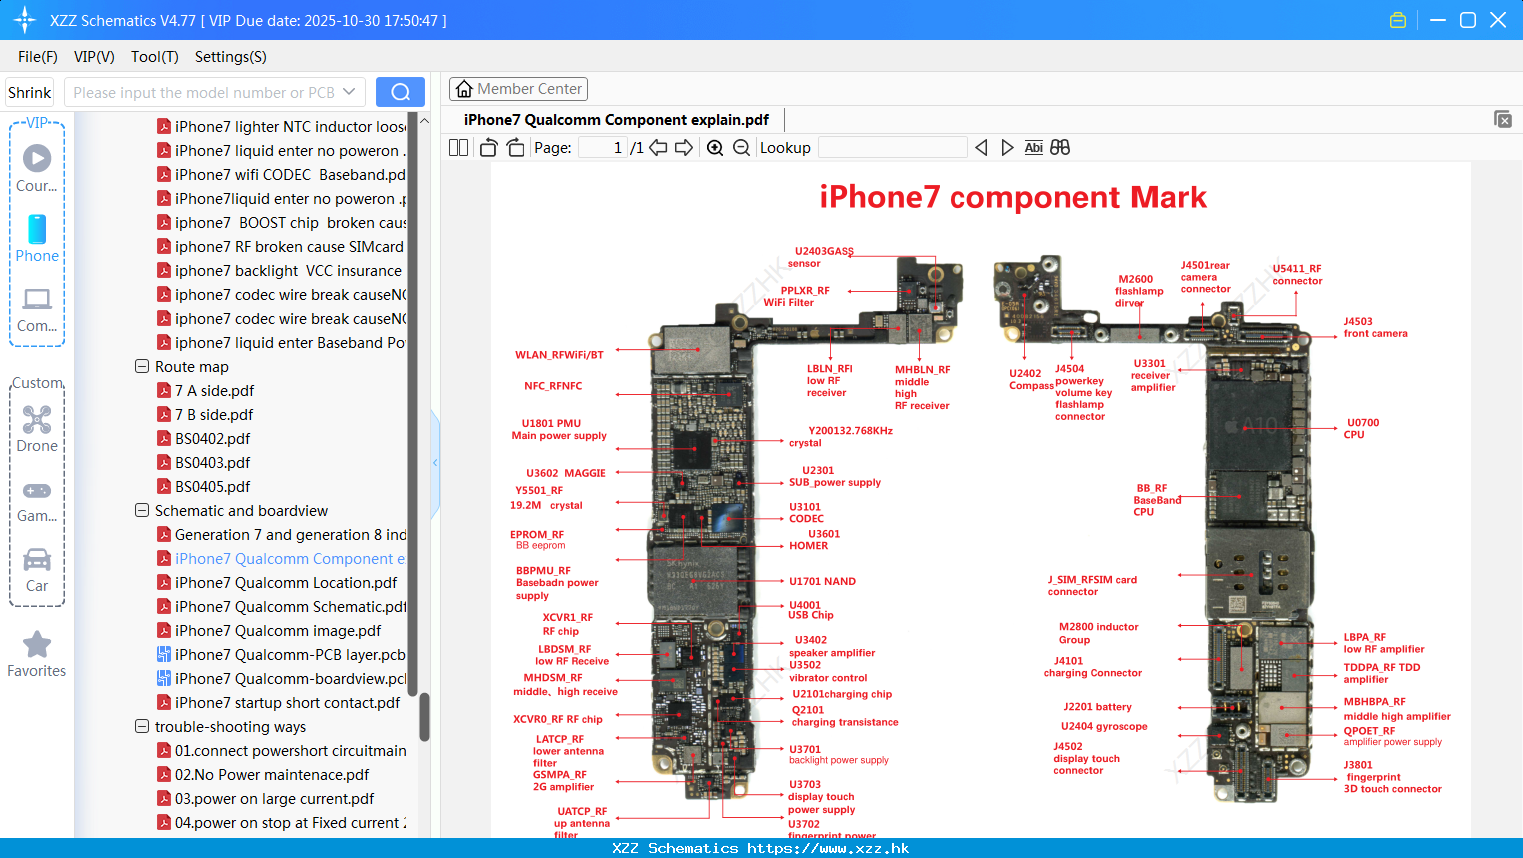Collapse the Route map folder
Viewport: 1523px width, 858px height.
point(142,366)
